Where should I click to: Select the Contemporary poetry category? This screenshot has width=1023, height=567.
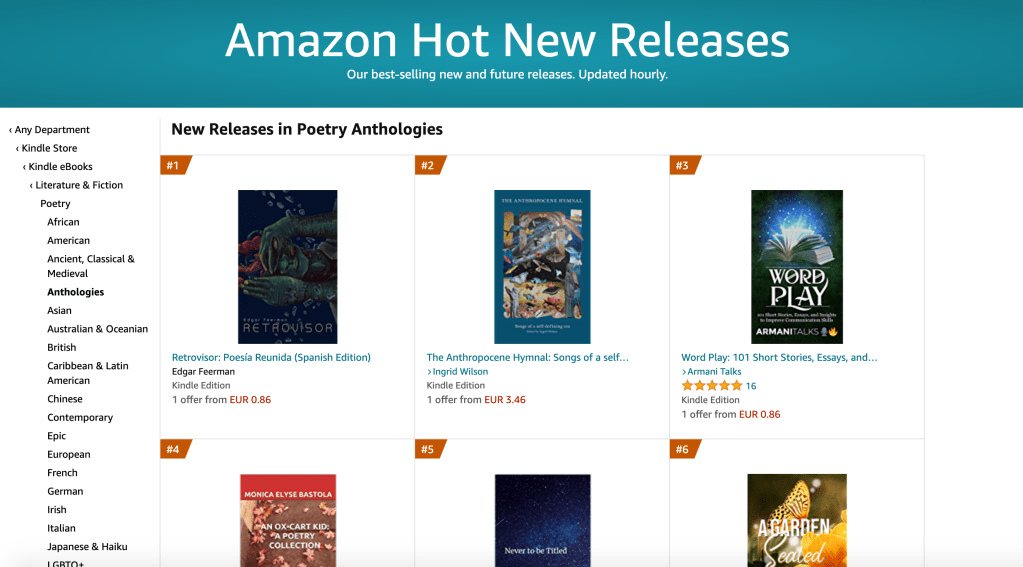pos(80,418)
